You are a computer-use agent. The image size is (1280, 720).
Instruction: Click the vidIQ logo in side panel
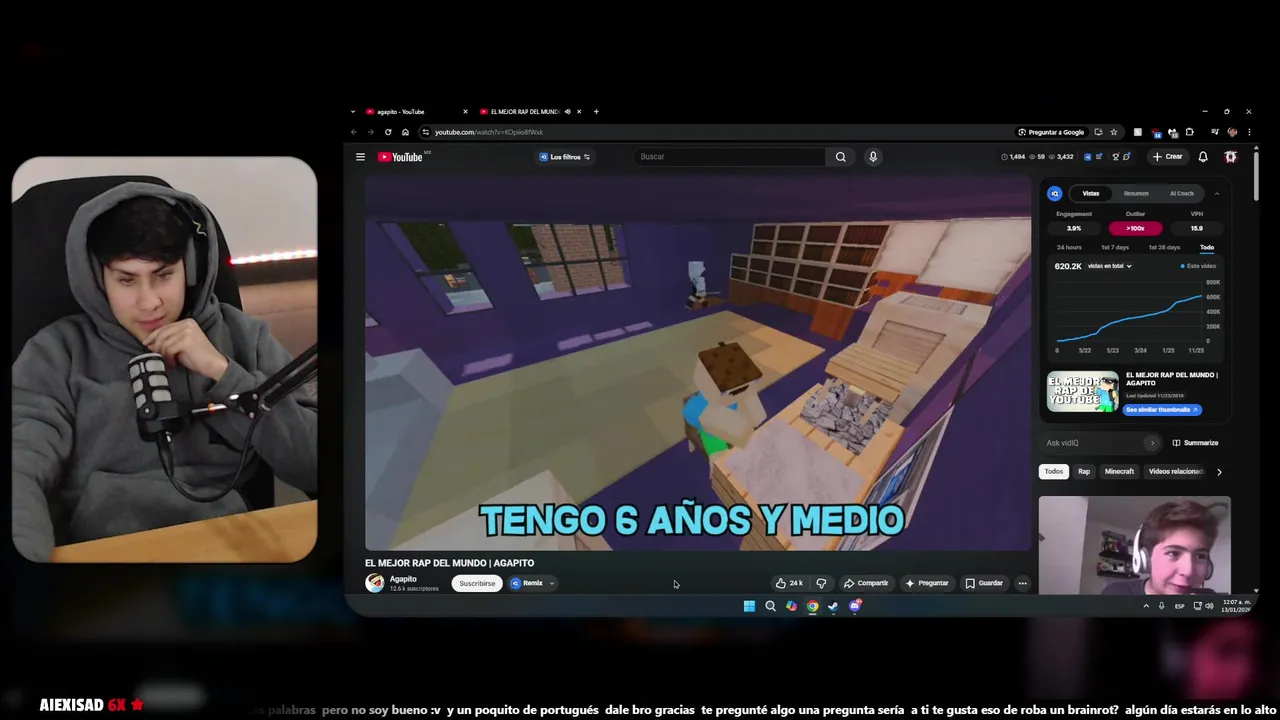click(x=1054, y=193)
